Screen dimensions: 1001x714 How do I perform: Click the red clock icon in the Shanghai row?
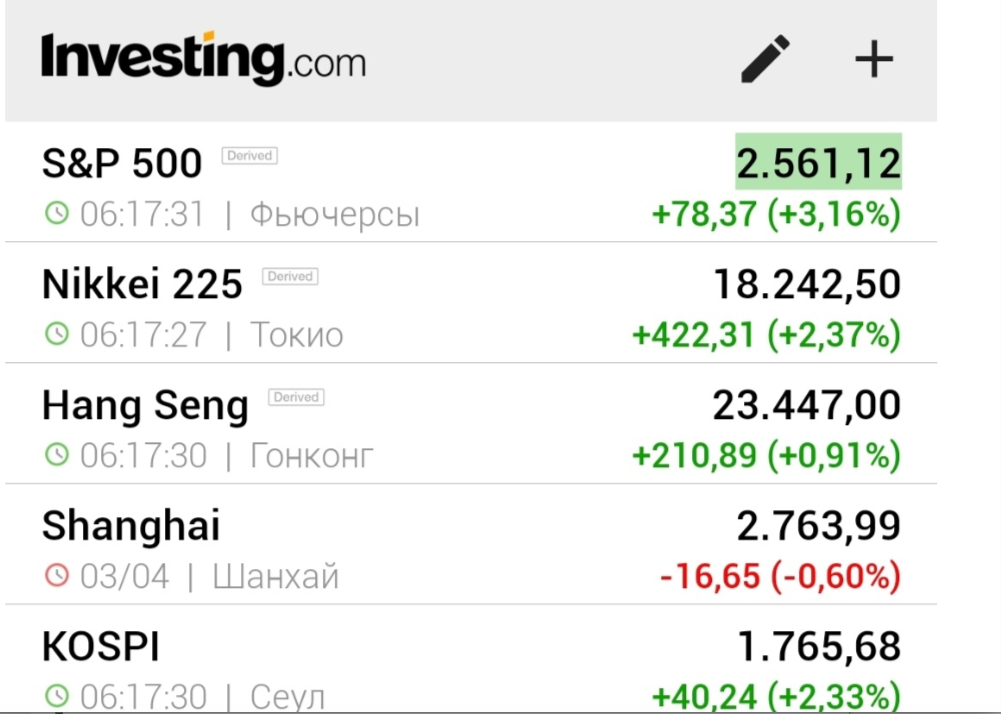57,575
